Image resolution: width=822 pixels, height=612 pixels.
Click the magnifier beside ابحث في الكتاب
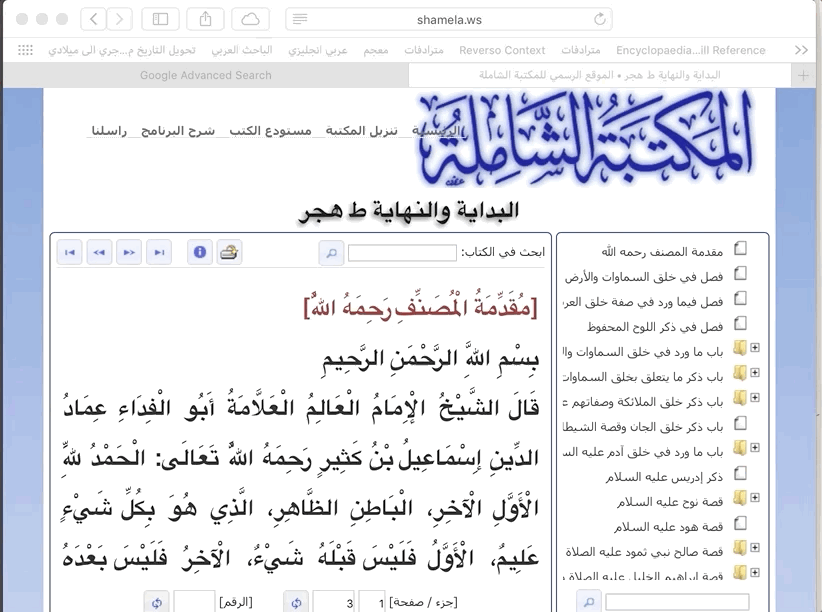[x=331, y=253]
